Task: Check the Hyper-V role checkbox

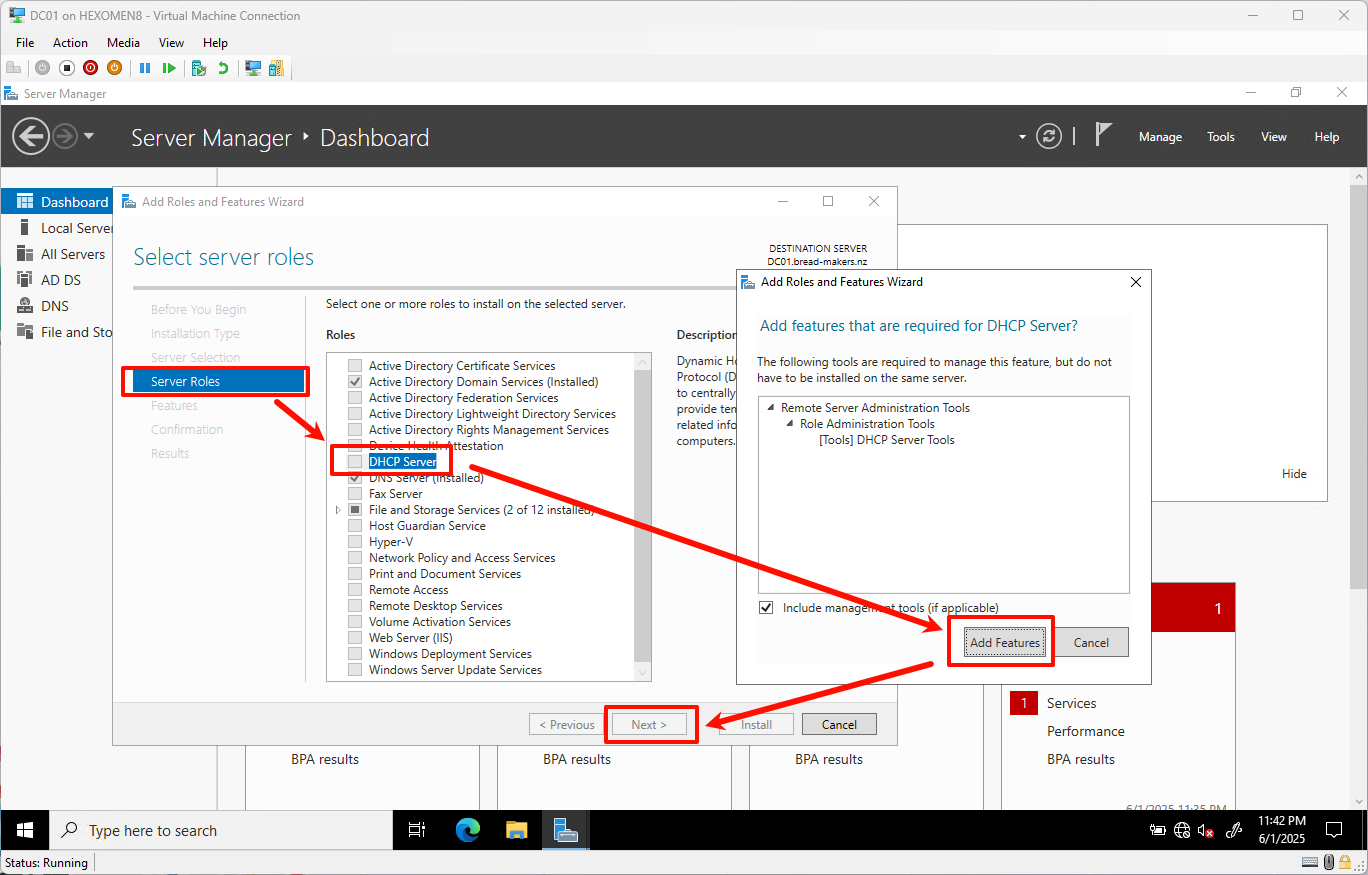Action: (x=355, y=541)
